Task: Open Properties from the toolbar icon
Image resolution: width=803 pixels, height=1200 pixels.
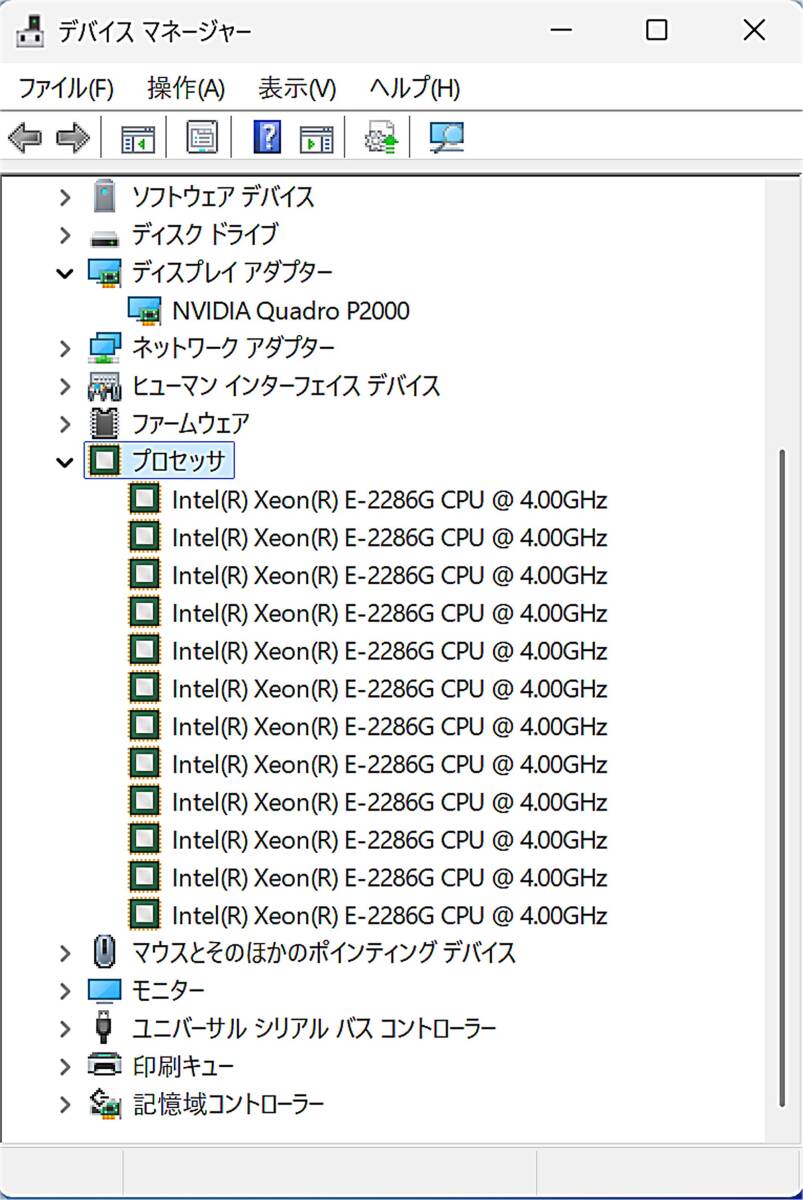Action: click(202, 138)
